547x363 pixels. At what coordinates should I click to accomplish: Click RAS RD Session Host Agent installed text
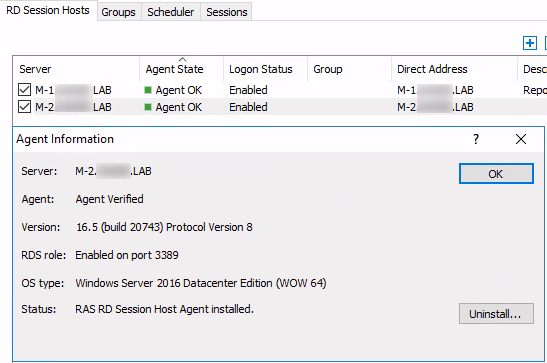click(x=165, y=309)
